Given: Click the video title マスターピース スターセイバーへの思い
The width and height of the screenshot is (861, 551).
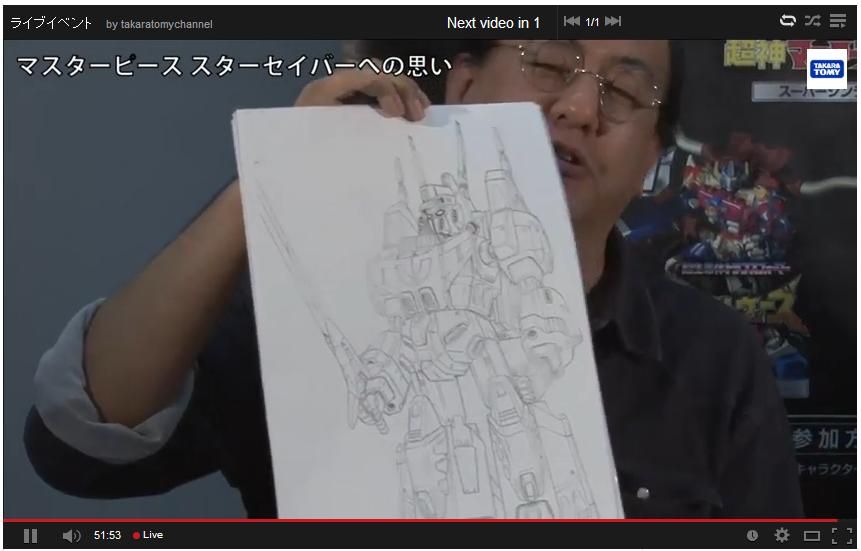Looking at the screenshot, I should (234, 66).
